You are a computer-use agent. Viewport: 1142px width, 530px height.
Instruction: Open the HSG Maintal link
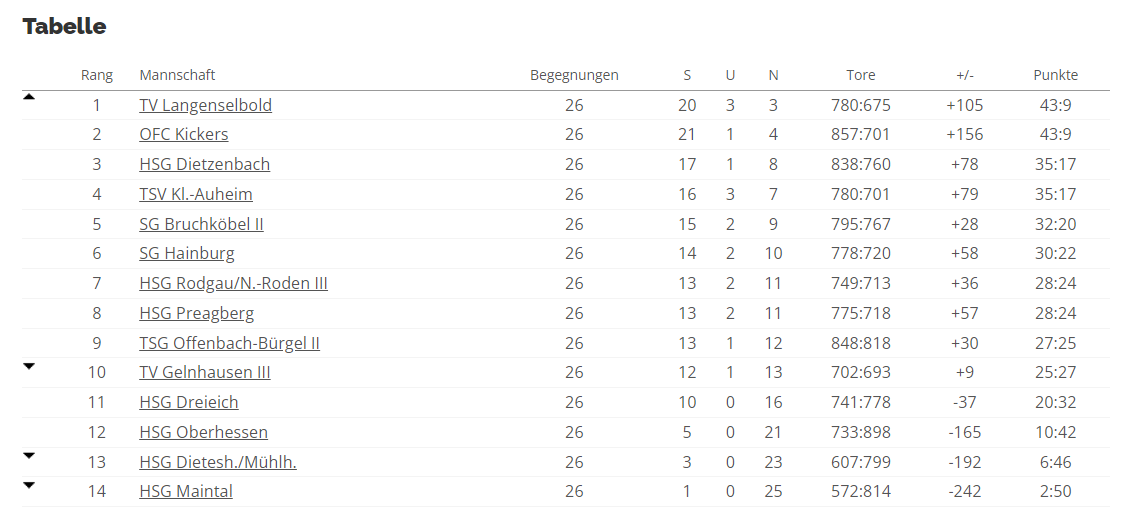[x=186, y=492]
